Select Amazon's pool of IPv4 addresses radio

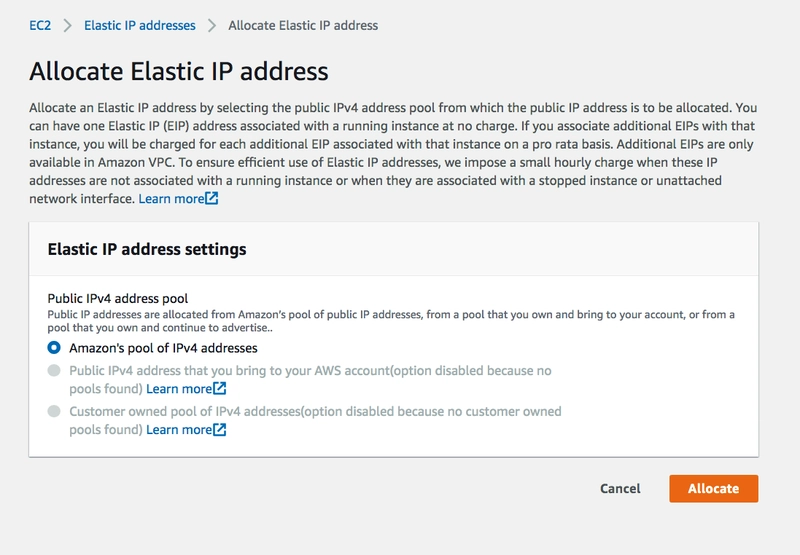pos(54,348)
